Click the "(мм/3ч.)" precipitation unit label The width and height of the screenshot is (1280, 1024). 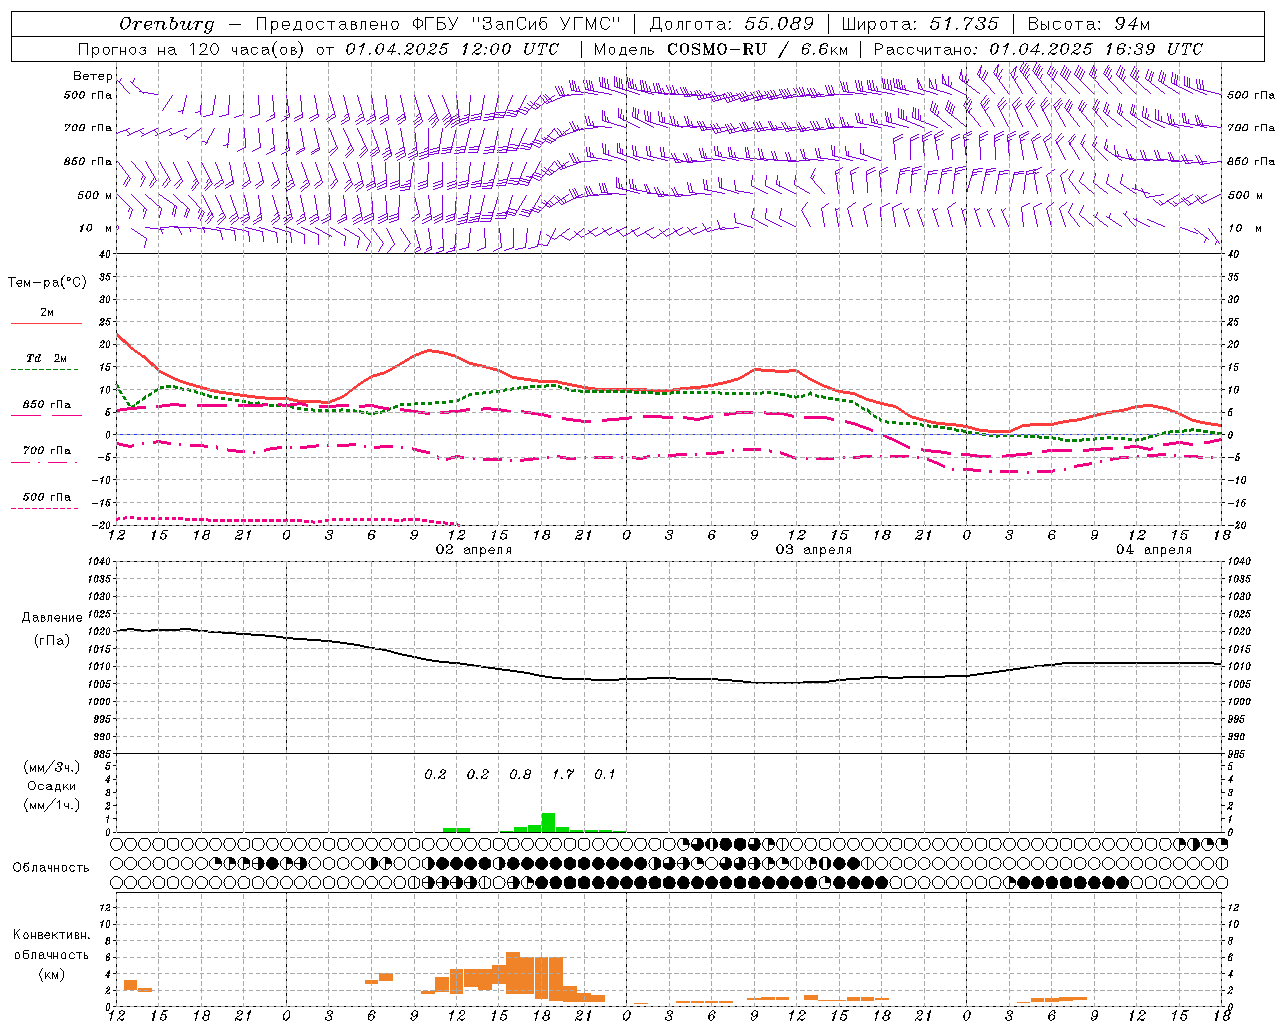[x=52, y=768]
